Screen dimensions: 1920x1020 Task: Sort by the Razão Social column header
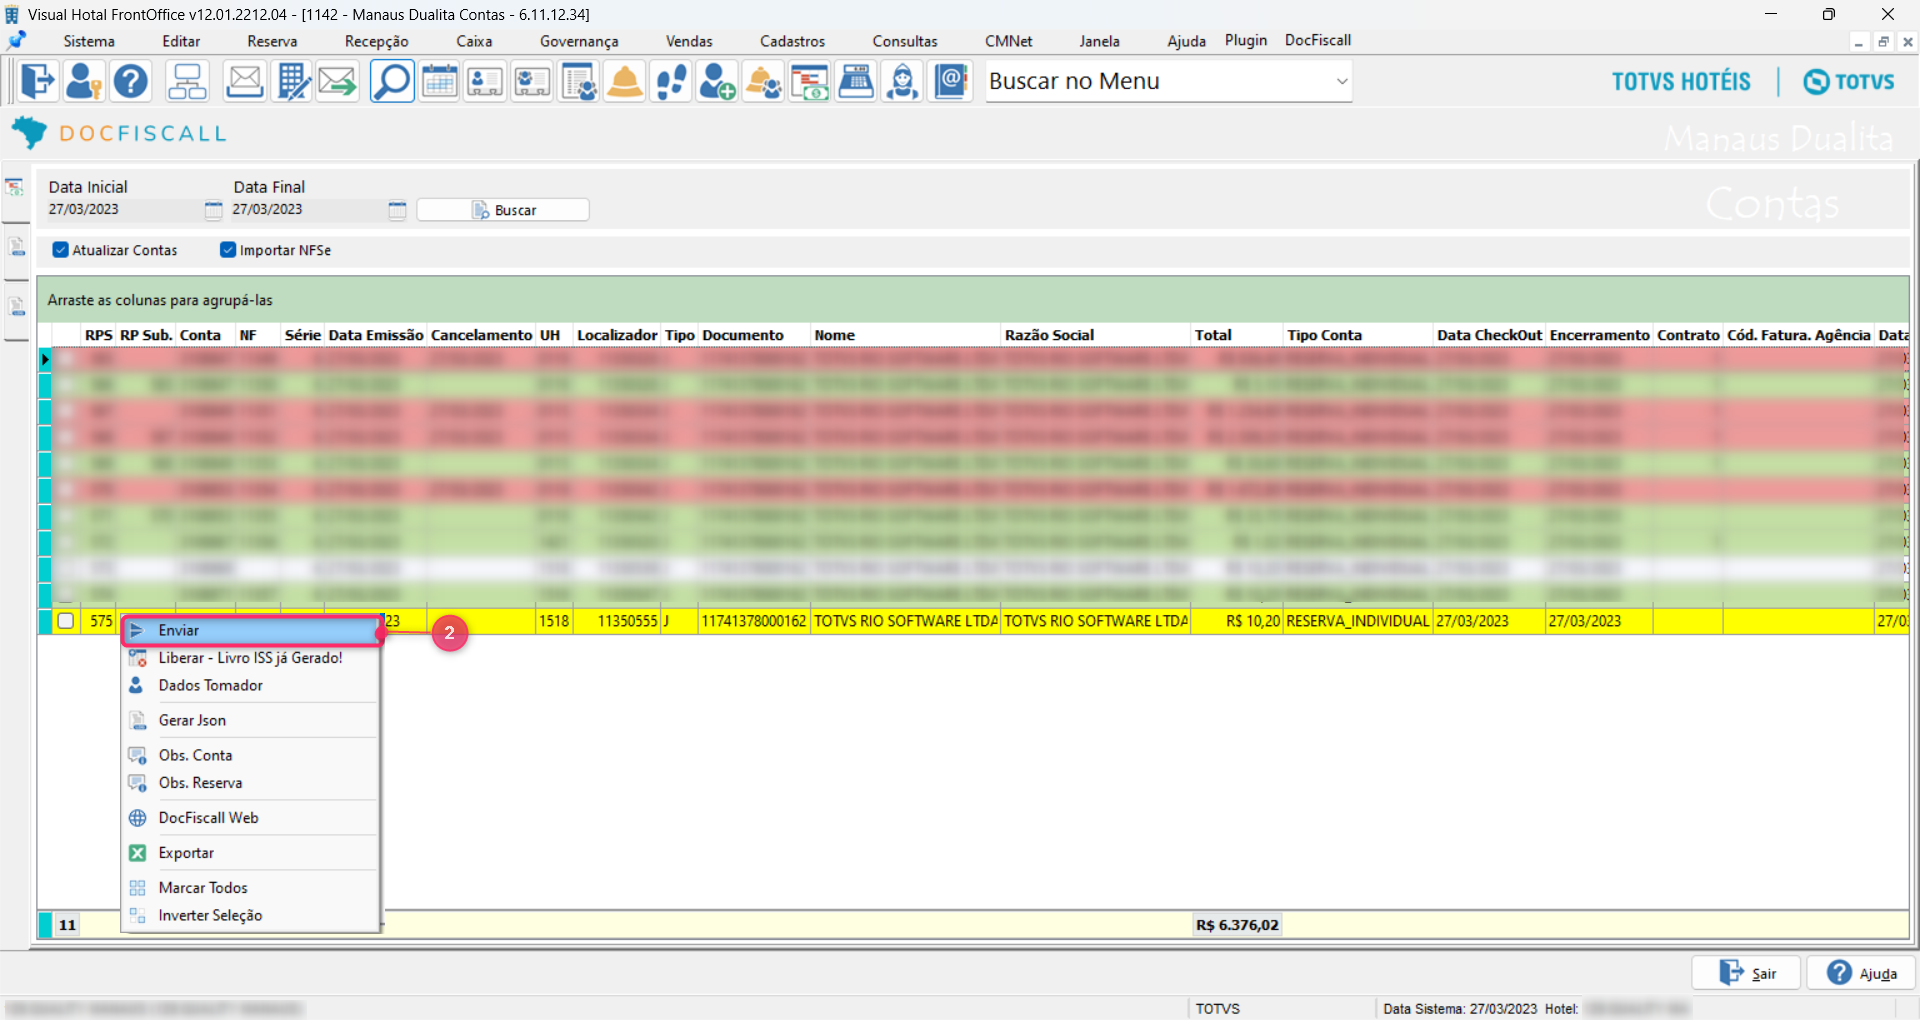tap(1095, 335)
